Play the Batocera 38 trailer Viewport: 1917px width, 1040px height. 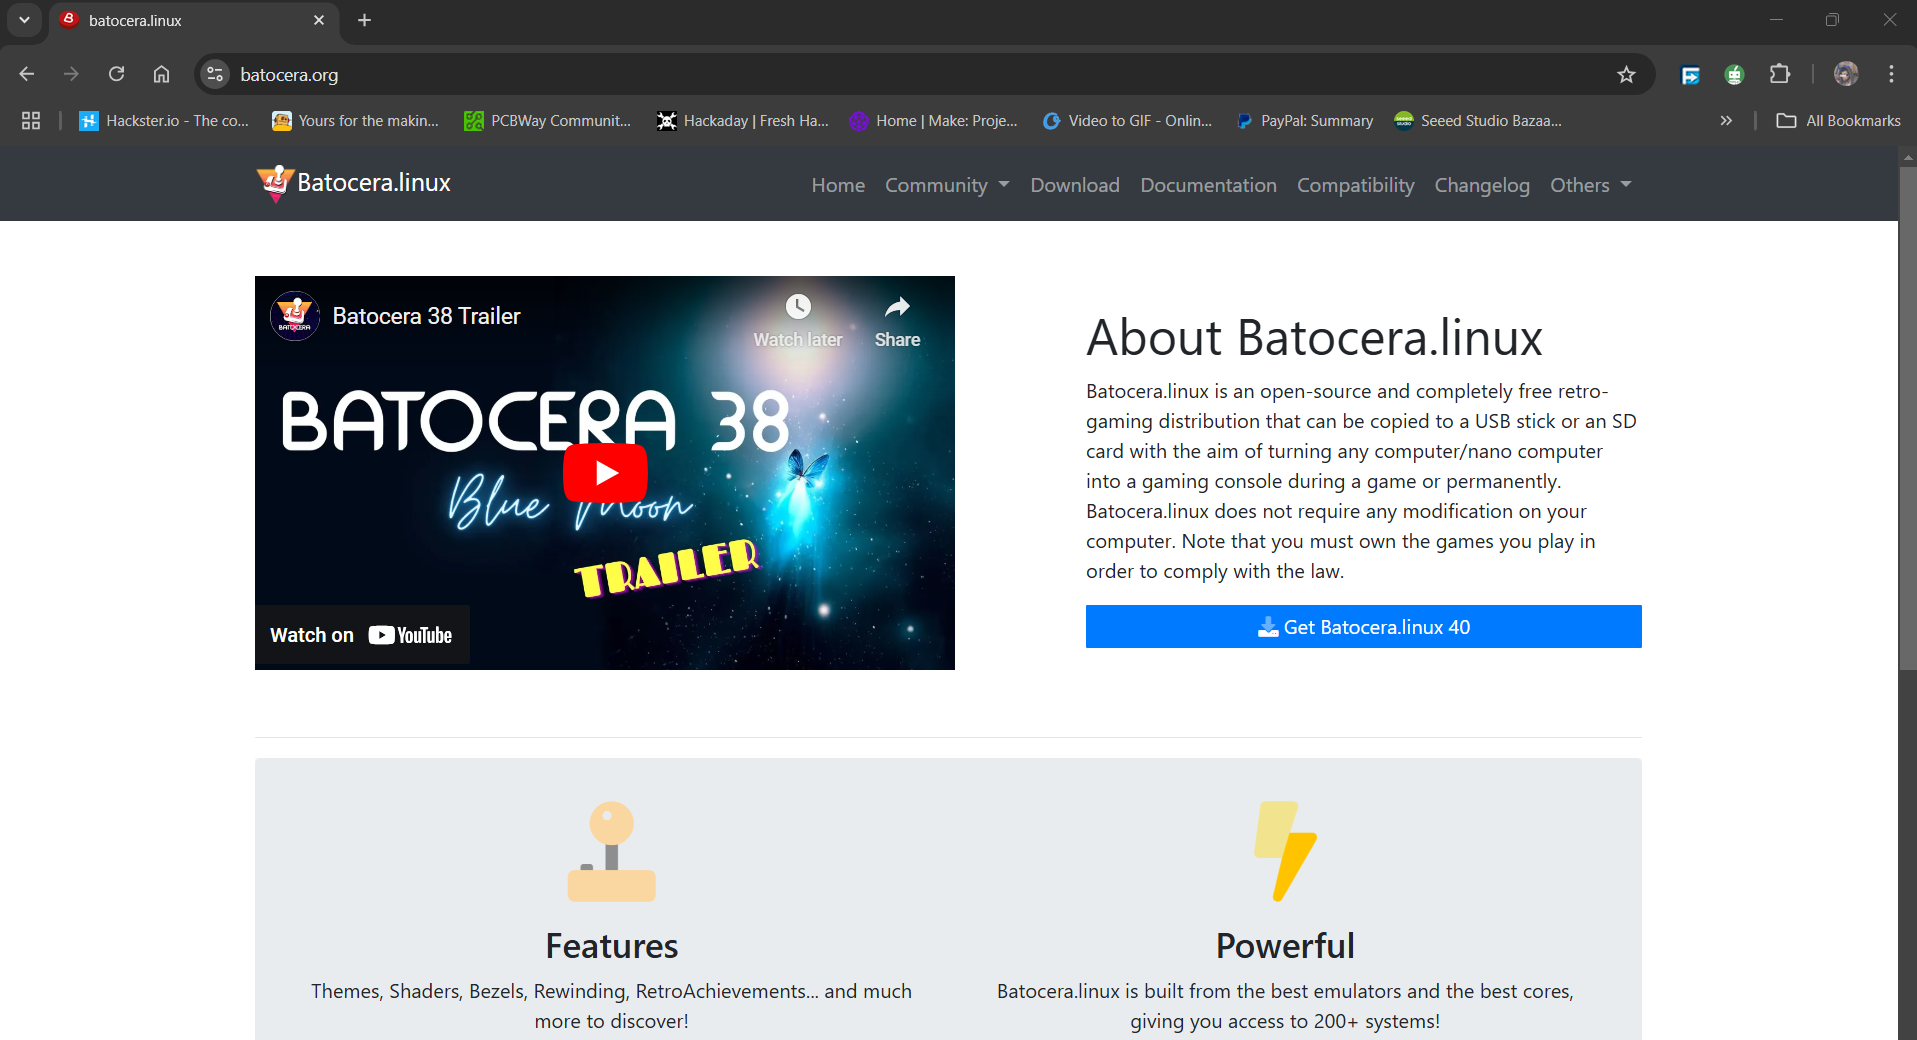point(605,472)
